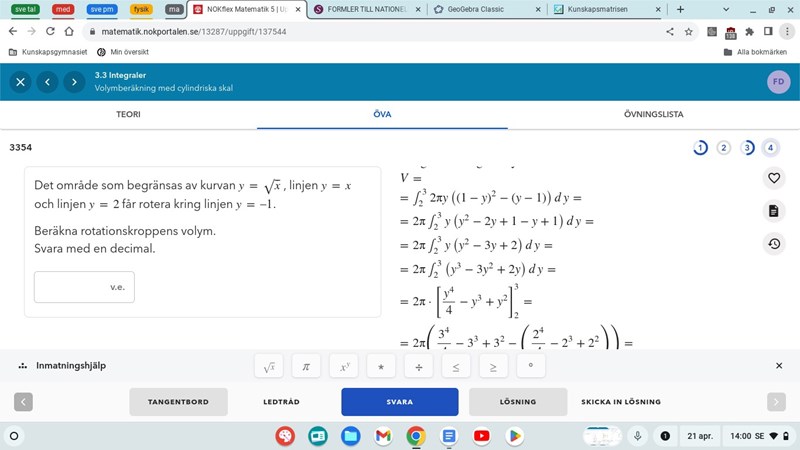Viewport: 800px width, 450px height.
Task: Show the LEDTRÅD hint
Action: 281,402
